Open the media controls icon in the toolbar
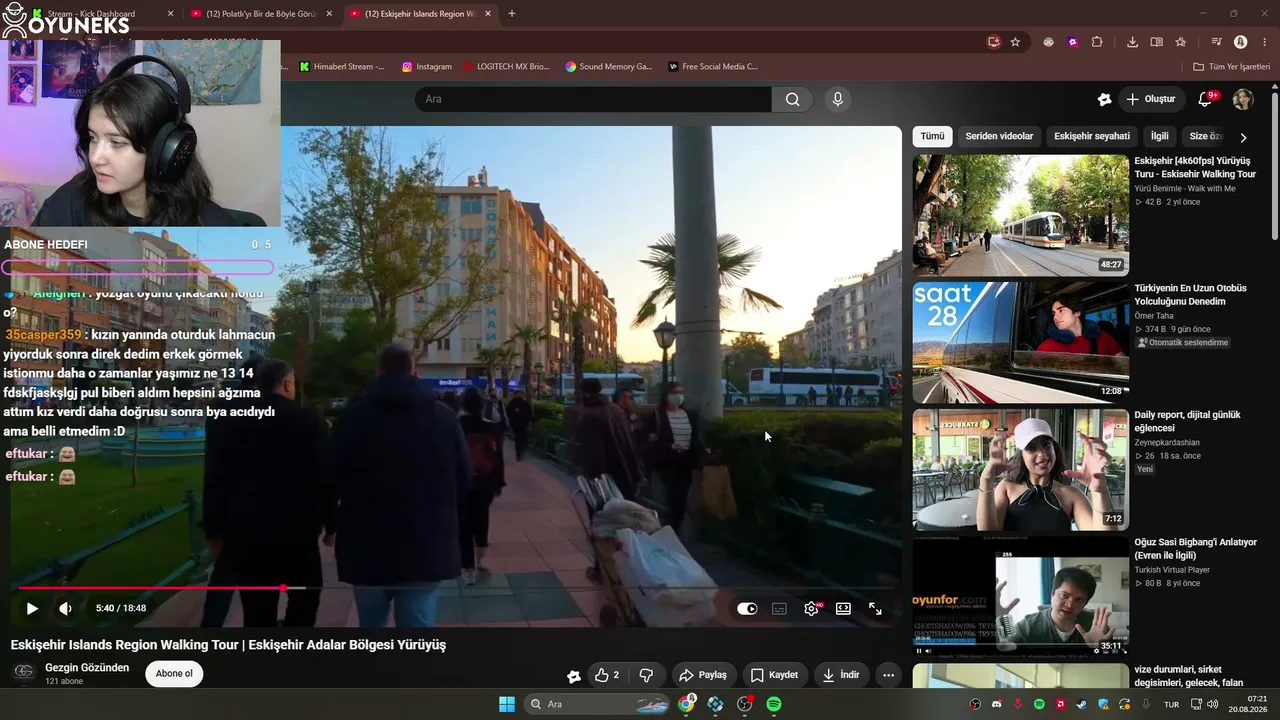The image size is (1280, 720). [1216, 42]
